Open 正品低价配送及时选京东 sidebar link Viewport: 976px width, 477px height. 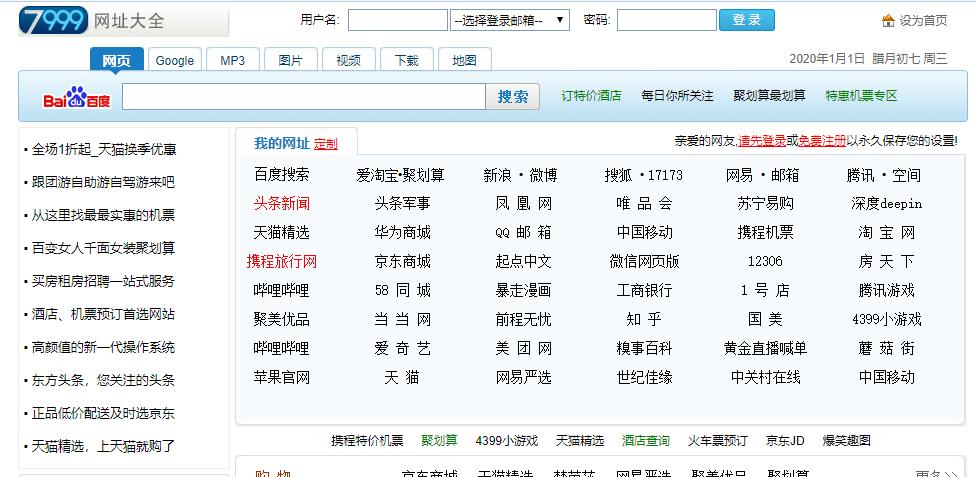pyautogui.click(x=103, y=413)
